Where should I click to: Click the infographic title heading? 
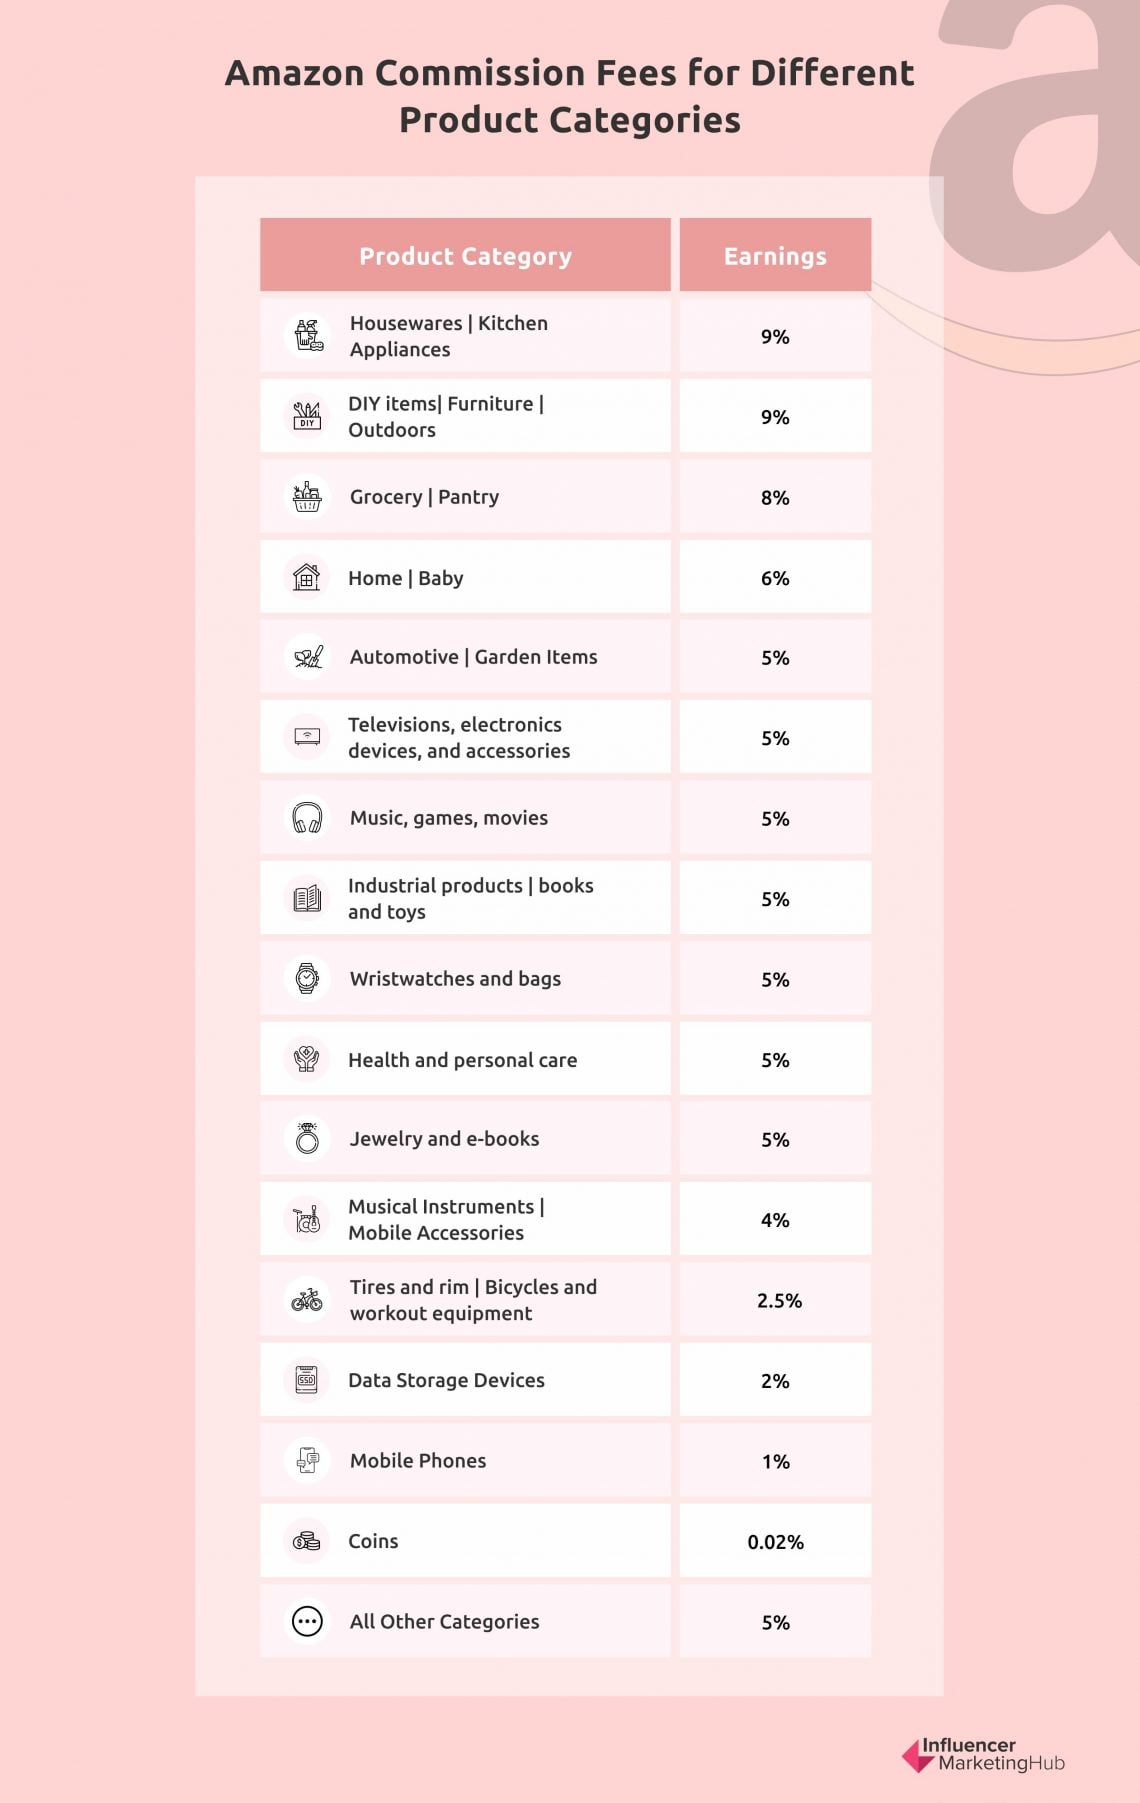coord(570,96)
